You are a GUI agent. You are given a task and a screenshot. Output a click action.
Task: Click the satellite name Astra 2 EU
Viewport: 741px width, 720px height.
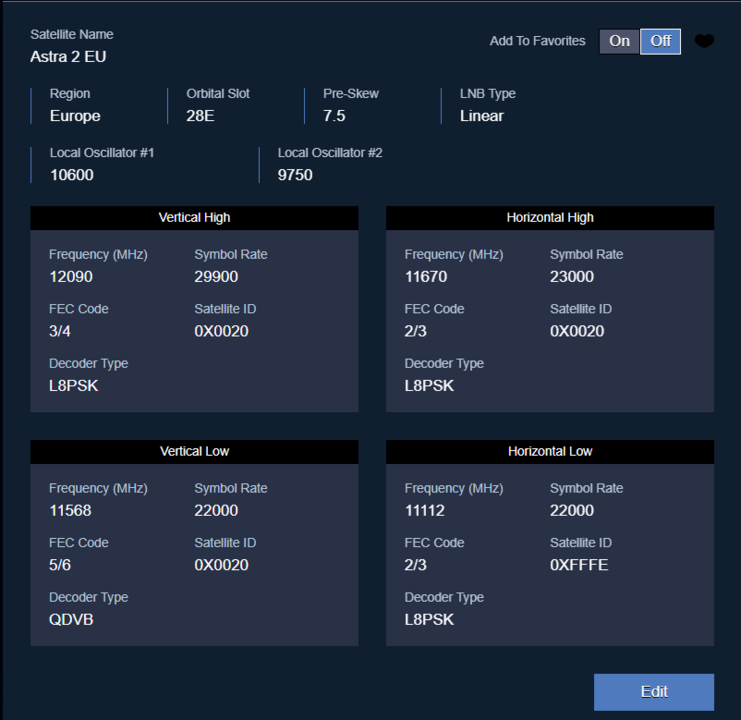click(x=68, y=57)
